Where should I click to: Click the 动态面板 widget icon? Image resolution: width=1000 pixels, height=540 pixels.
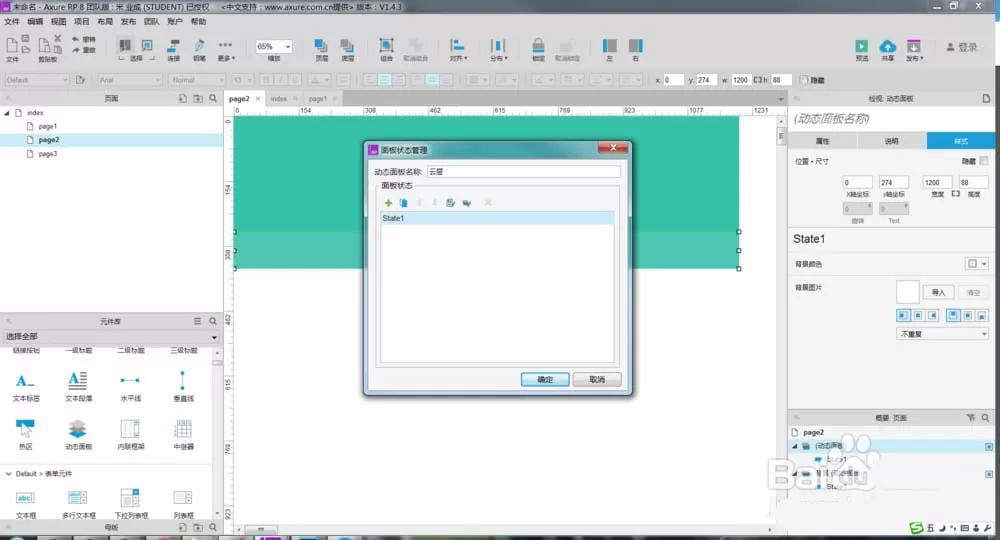pyautogui.click(x=78, y=428)
